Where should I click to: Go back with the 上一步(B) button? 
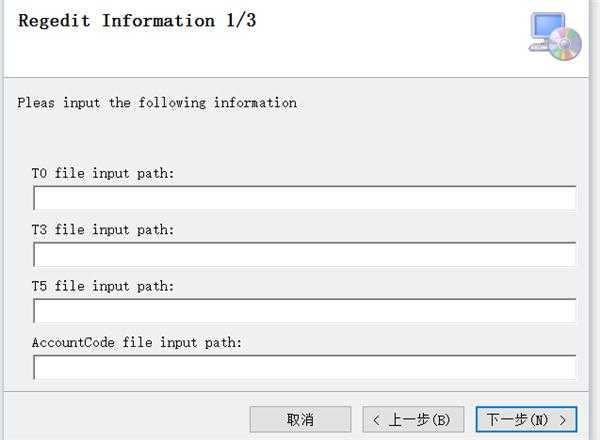[413, 419]
